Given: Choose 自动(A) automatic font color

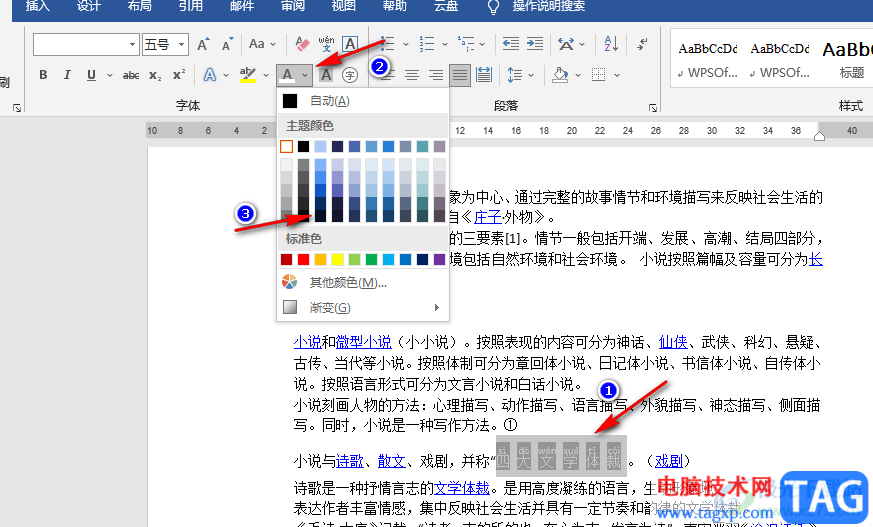Looking at the screenshot, I should (363, 101).
